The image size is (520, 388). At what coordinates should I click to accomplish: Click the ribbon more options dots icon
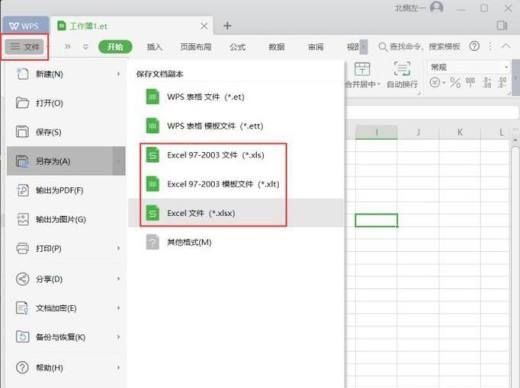[x=490, y=46]
